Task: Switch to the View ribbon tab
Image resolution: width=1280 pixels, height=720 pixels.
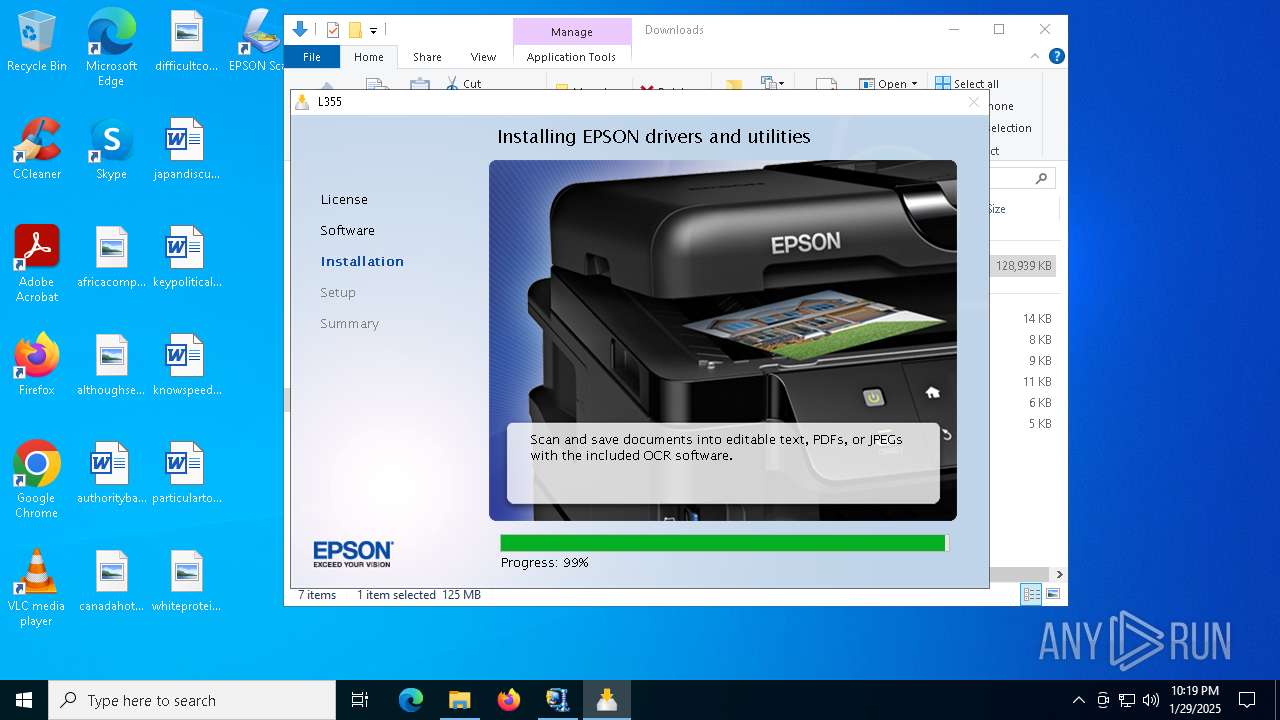Action: pyautogui.click(x=483, y=57)
